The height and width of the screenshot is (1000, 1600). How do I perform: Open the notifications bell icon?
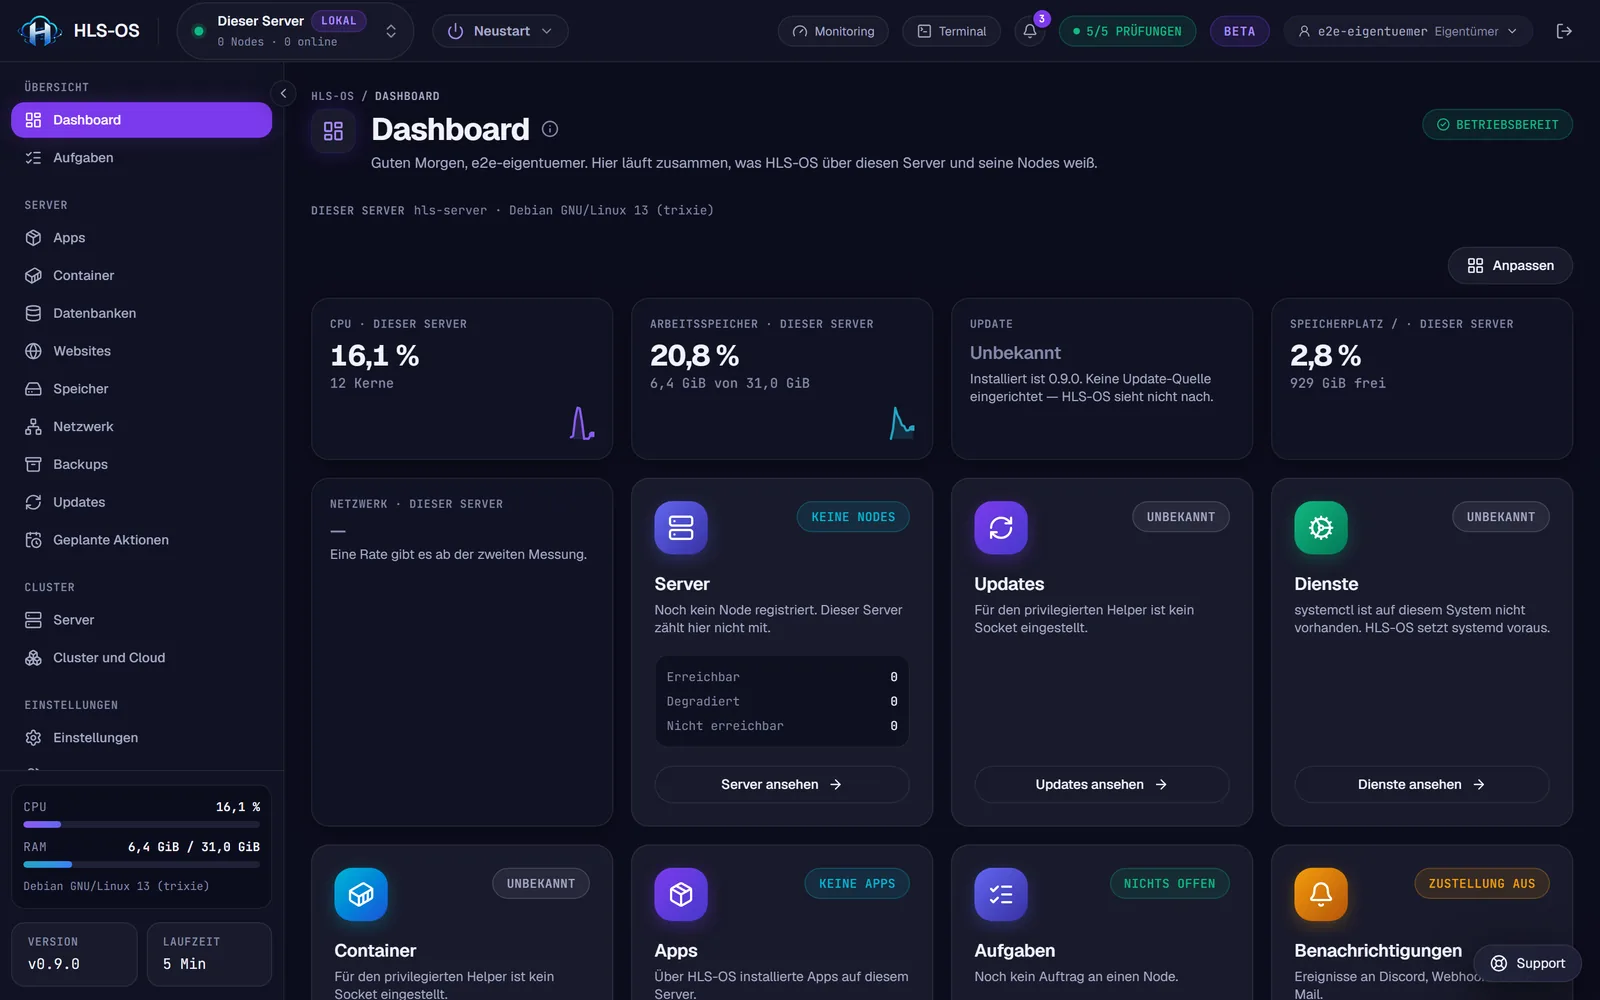click(x=1030, y=31)
